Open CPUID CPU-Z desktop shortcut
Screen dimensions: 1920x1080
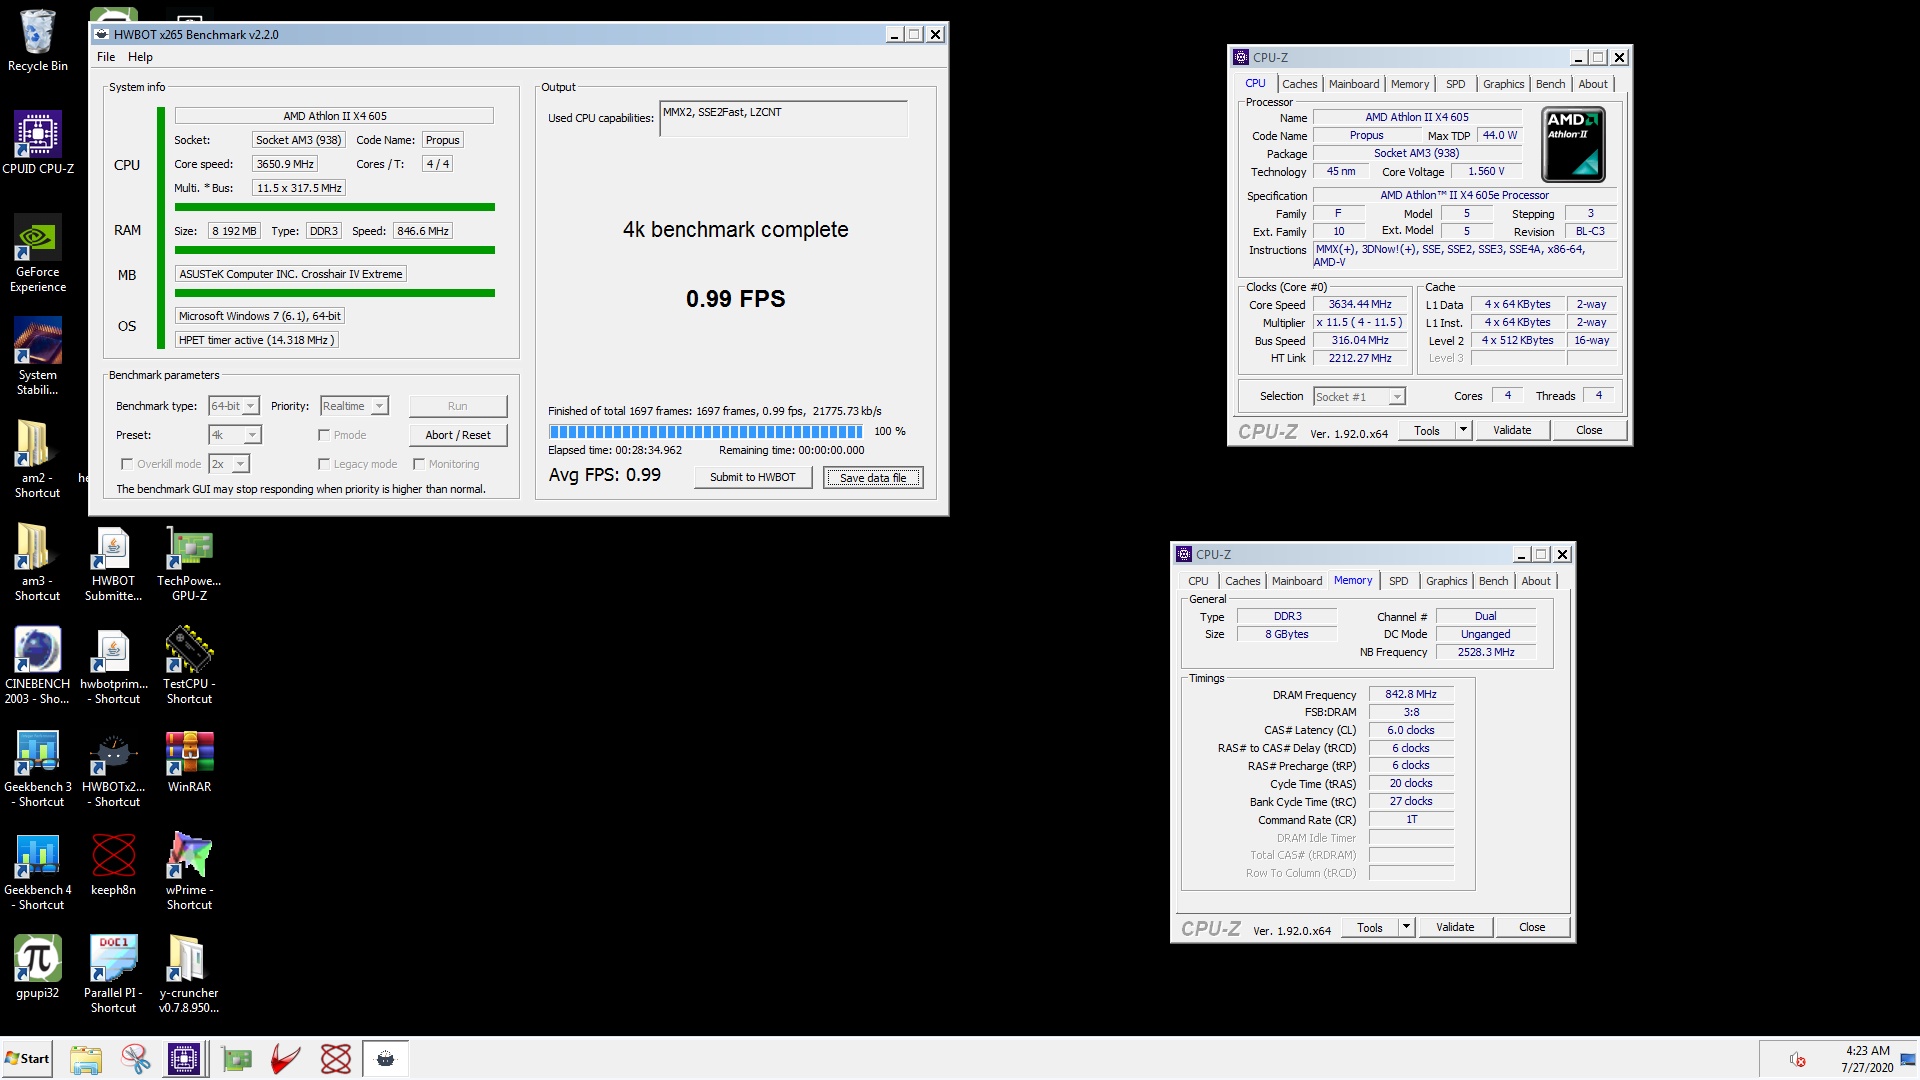coord(37,142)
